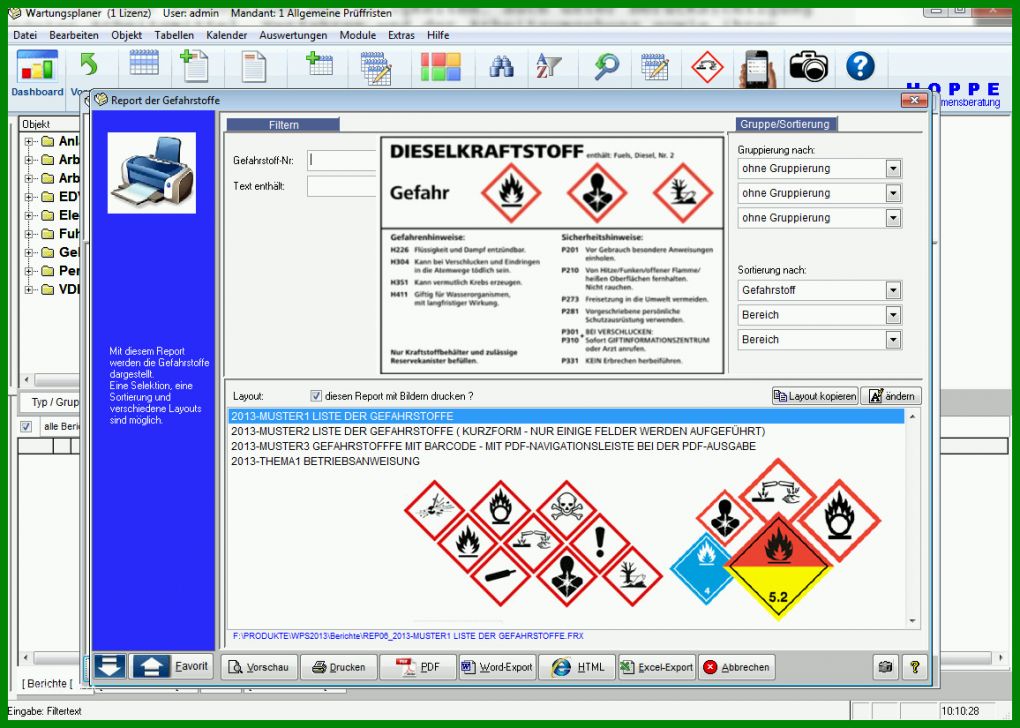This screenshot has height=728, width=1020.
Task: Open the Extras menu
Action: point(401,35)
